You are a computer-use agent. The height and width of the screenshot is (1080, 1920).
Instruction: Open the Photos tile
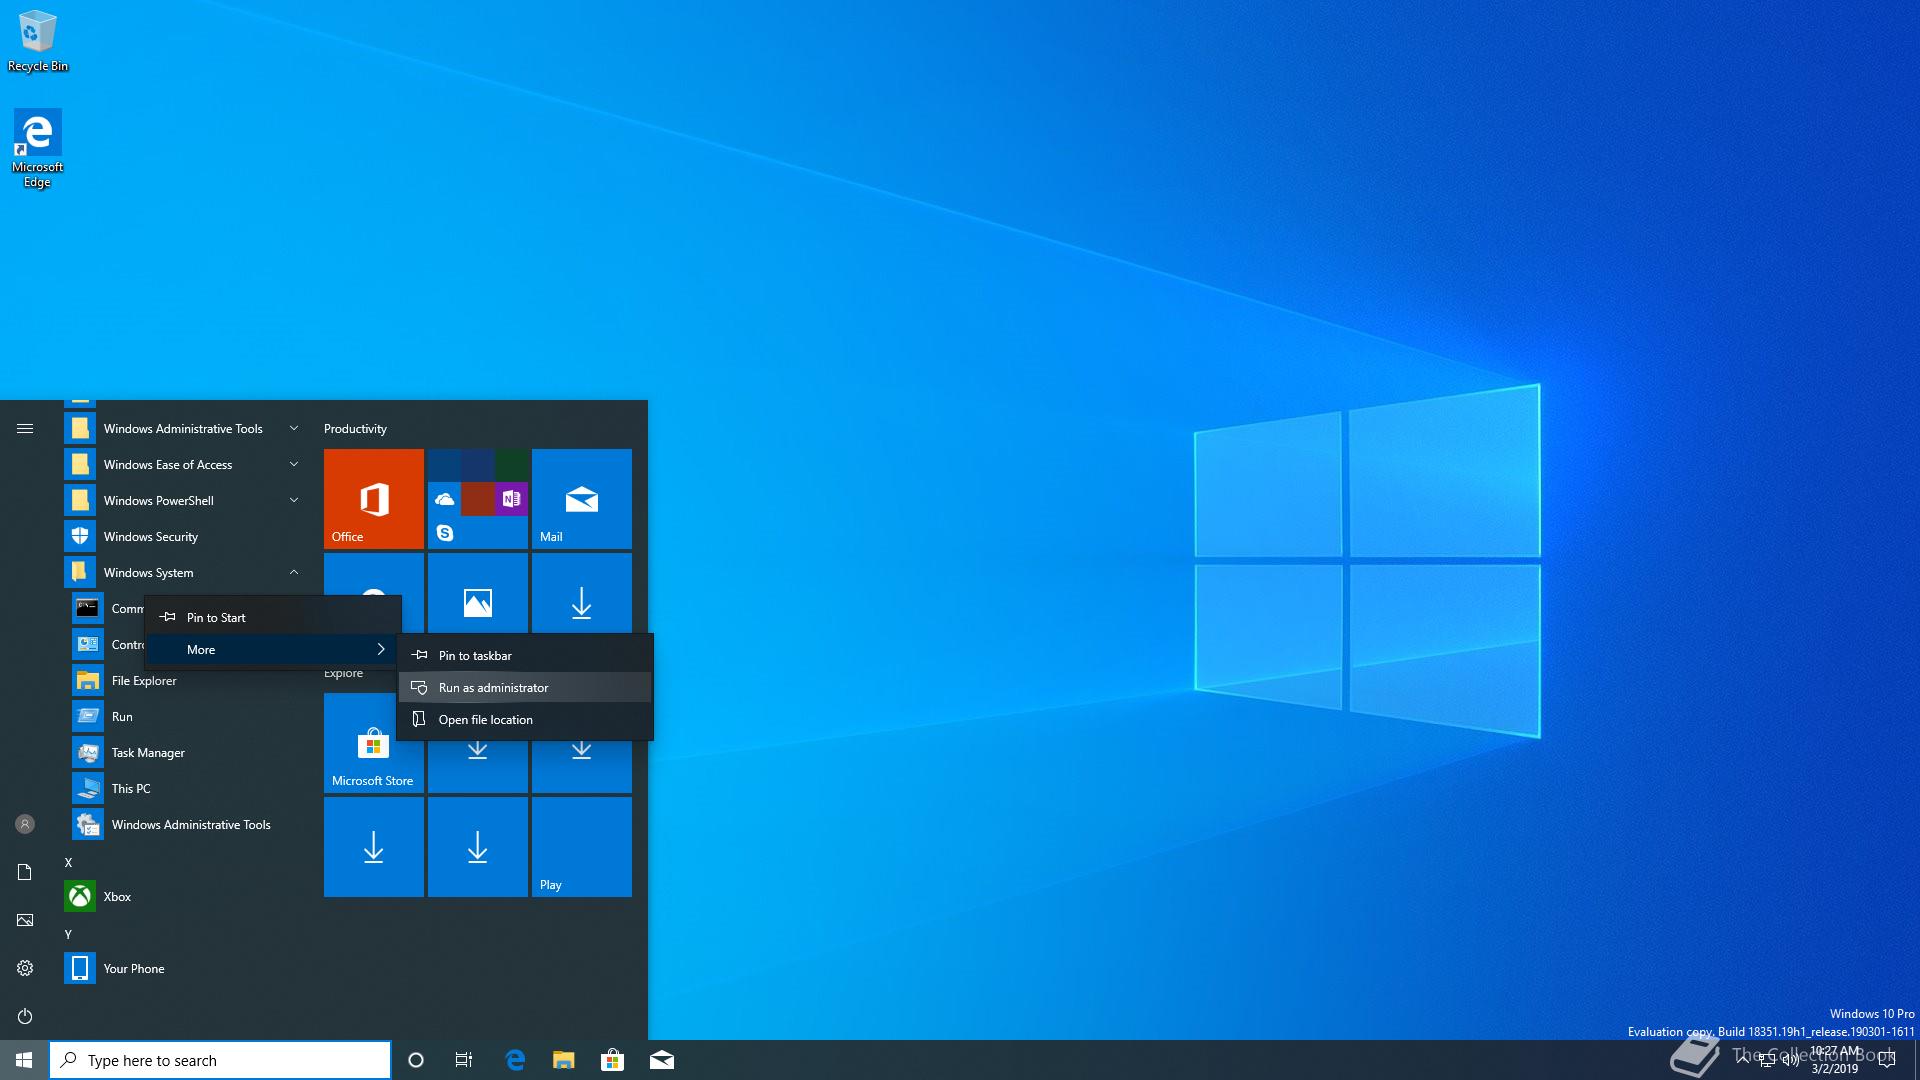tap(478, 593)
